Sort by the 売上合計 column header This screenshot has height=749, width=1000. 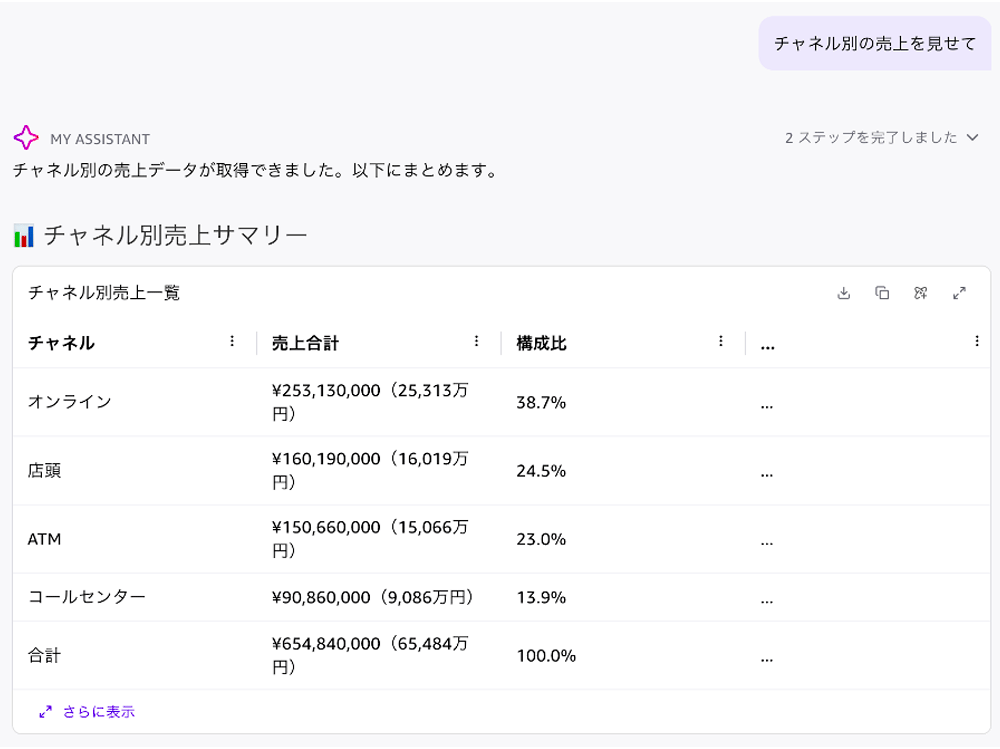point(305,343)
